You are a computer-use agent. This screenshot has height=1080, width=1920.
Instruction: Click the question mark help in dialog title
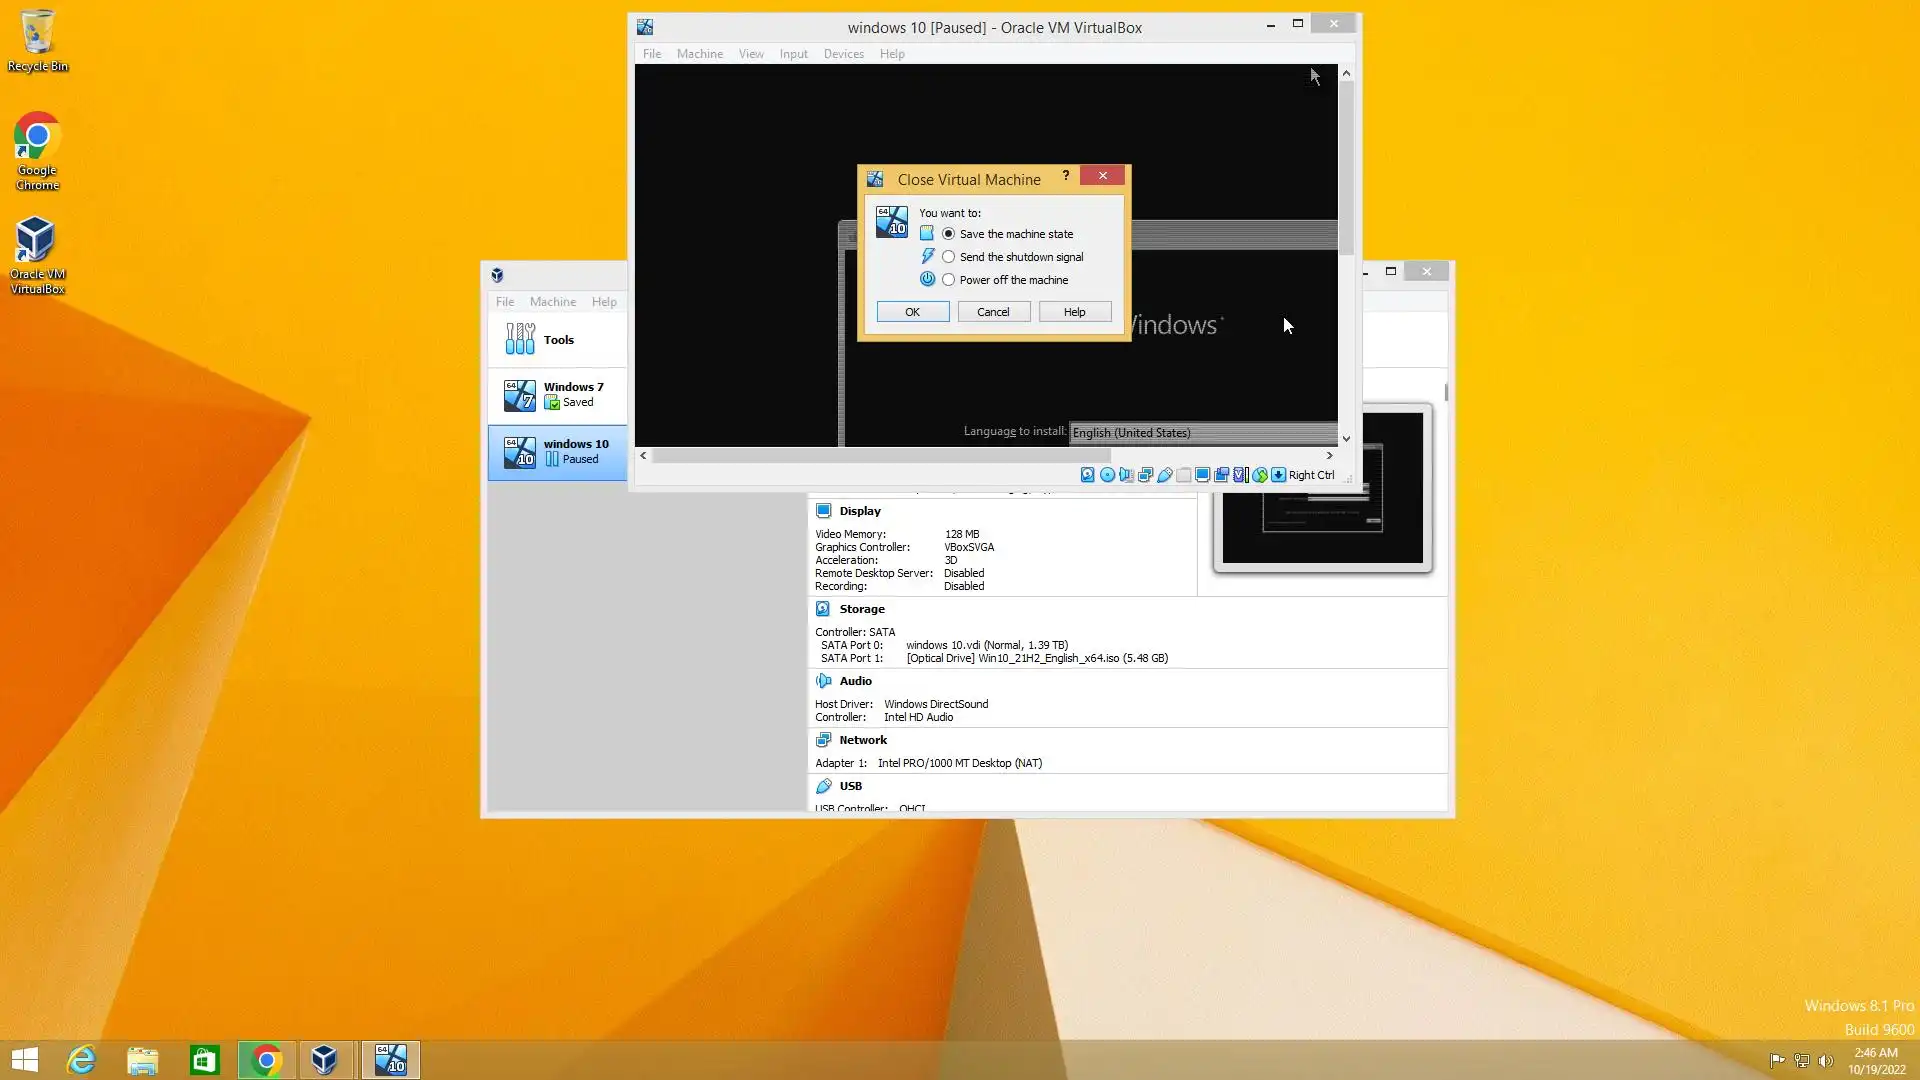click(1066, 176)
